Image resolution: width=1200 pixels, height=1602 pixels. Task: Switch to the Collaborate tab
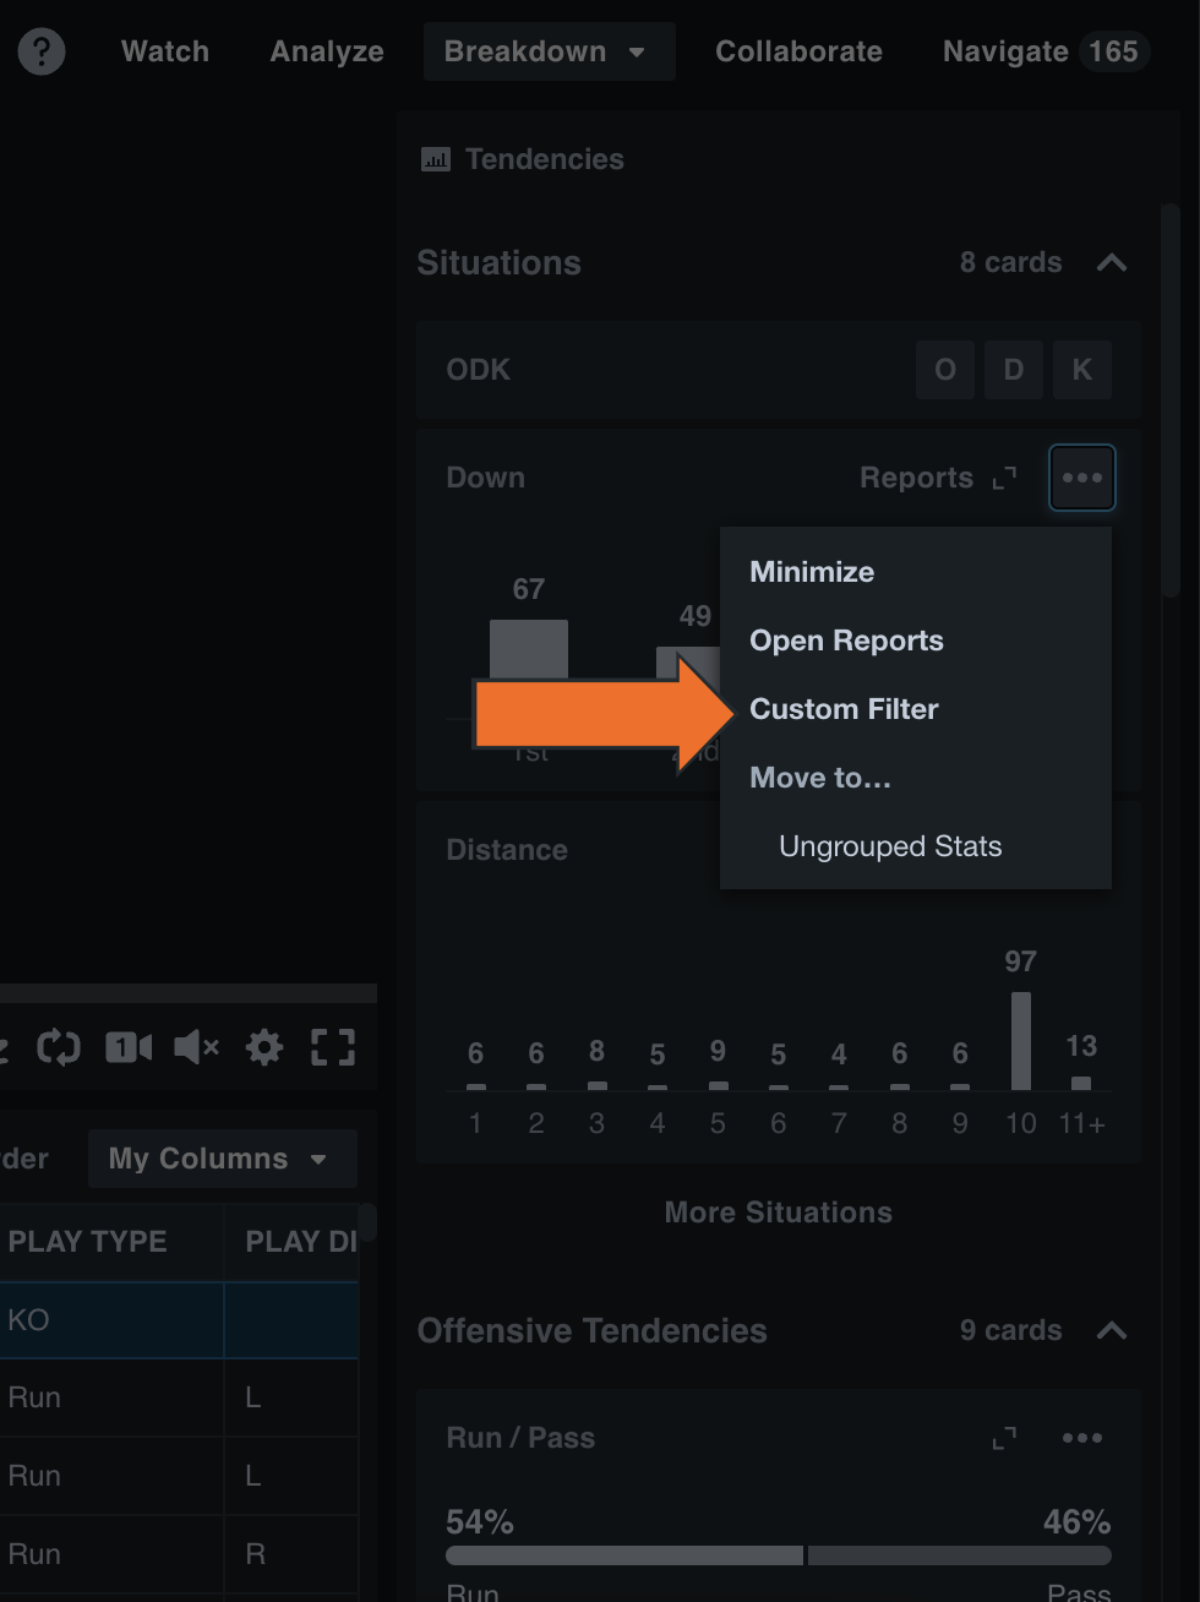[x=799, y=51]
